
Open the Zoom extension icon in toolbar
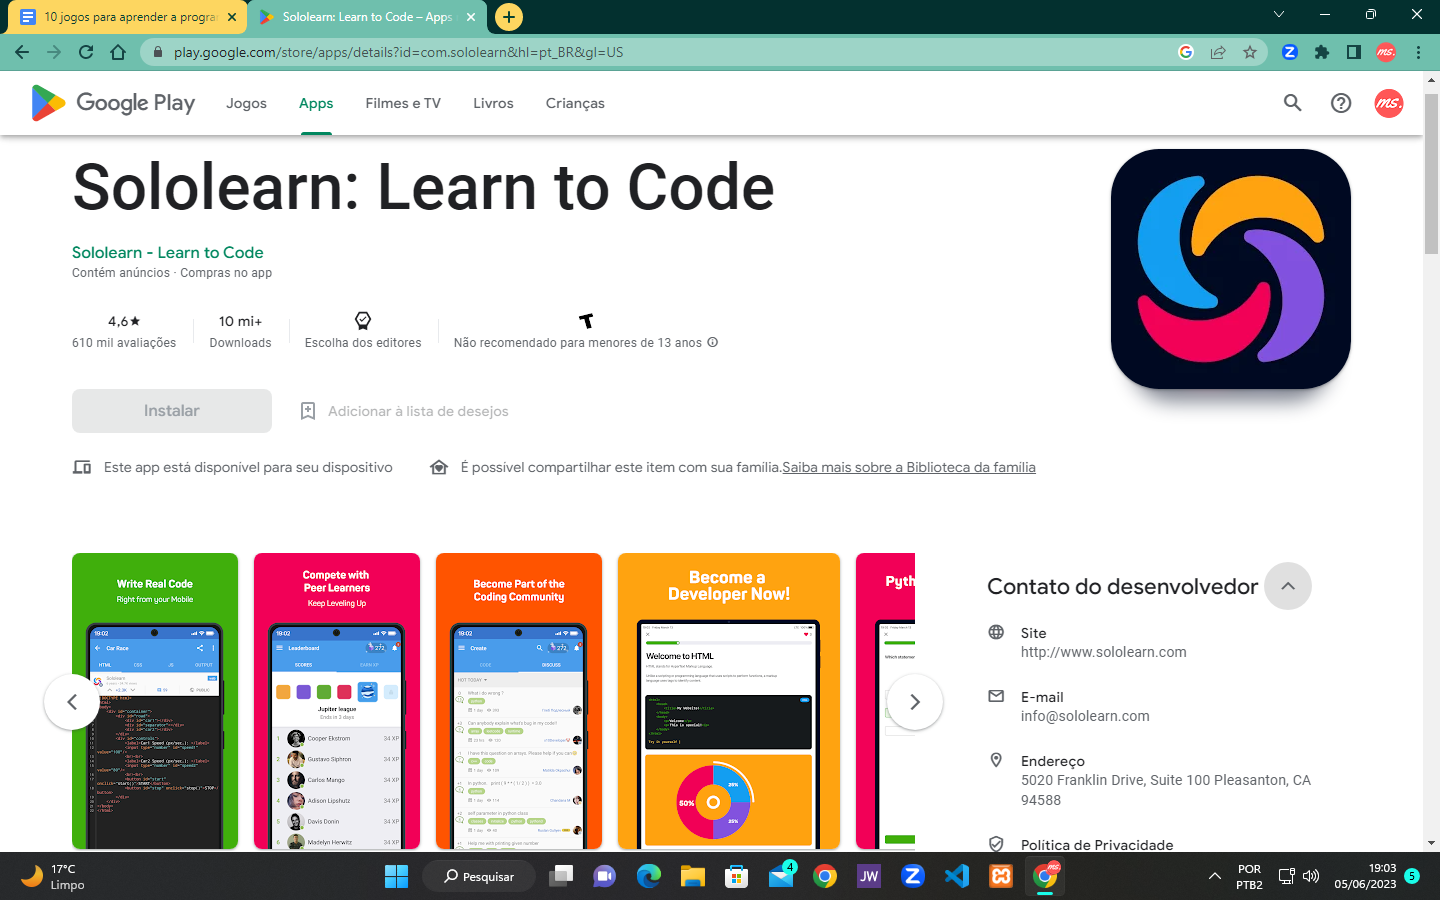(x=1290, y=52)
